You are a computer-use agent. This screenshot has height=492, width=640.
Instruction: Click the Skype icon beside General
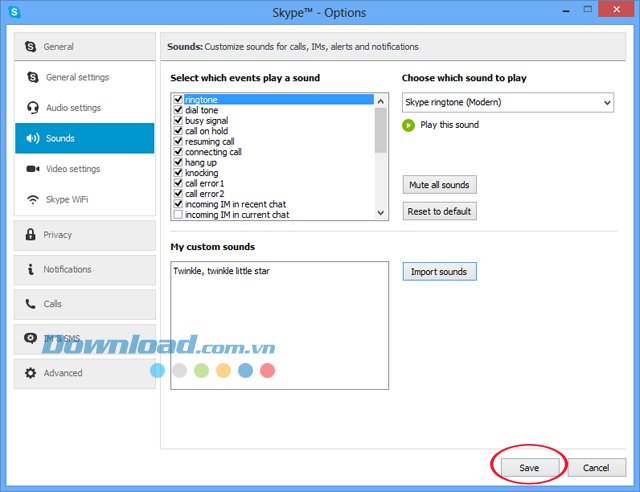pyautogui.click(x=31, y=47)
